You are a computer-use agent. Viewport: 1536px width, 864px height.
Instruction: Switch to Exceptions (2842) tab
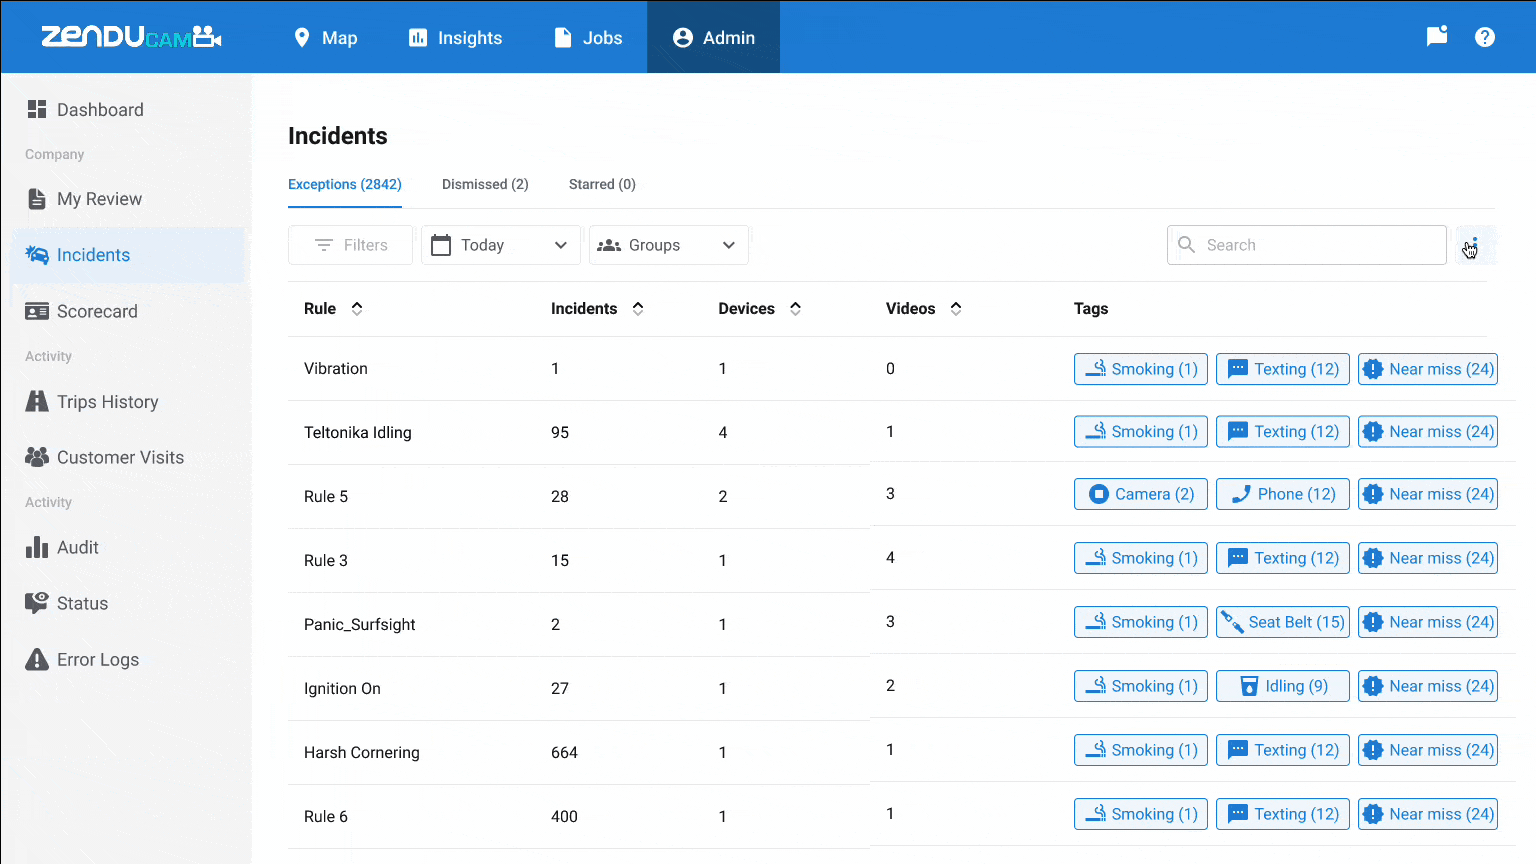click(x=345, y=184)
